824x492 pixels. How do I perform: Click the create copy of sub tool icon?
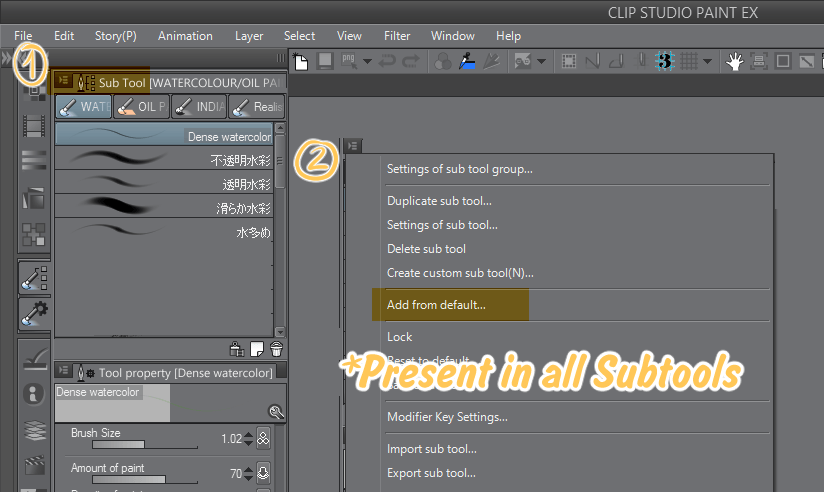click(x=257, y=349)
